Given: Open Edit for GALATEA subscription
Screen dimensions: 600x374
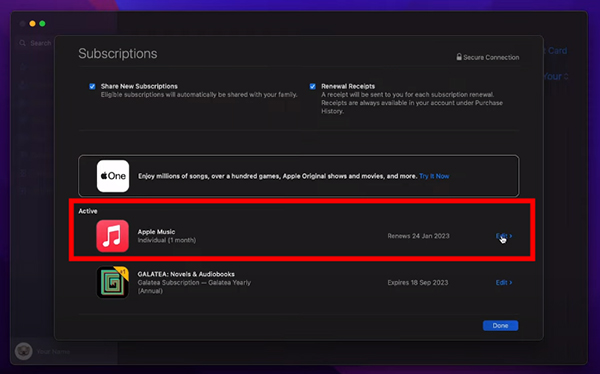Looking at the screenshot, I should tap(504, 283).
